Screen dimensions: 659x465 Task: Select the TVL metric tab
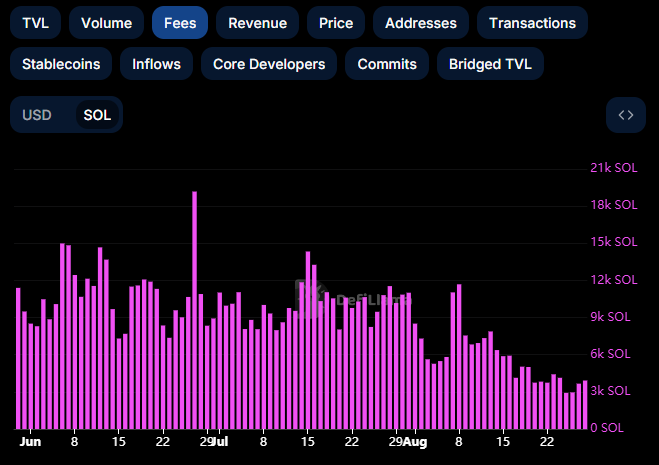[35, 22]
